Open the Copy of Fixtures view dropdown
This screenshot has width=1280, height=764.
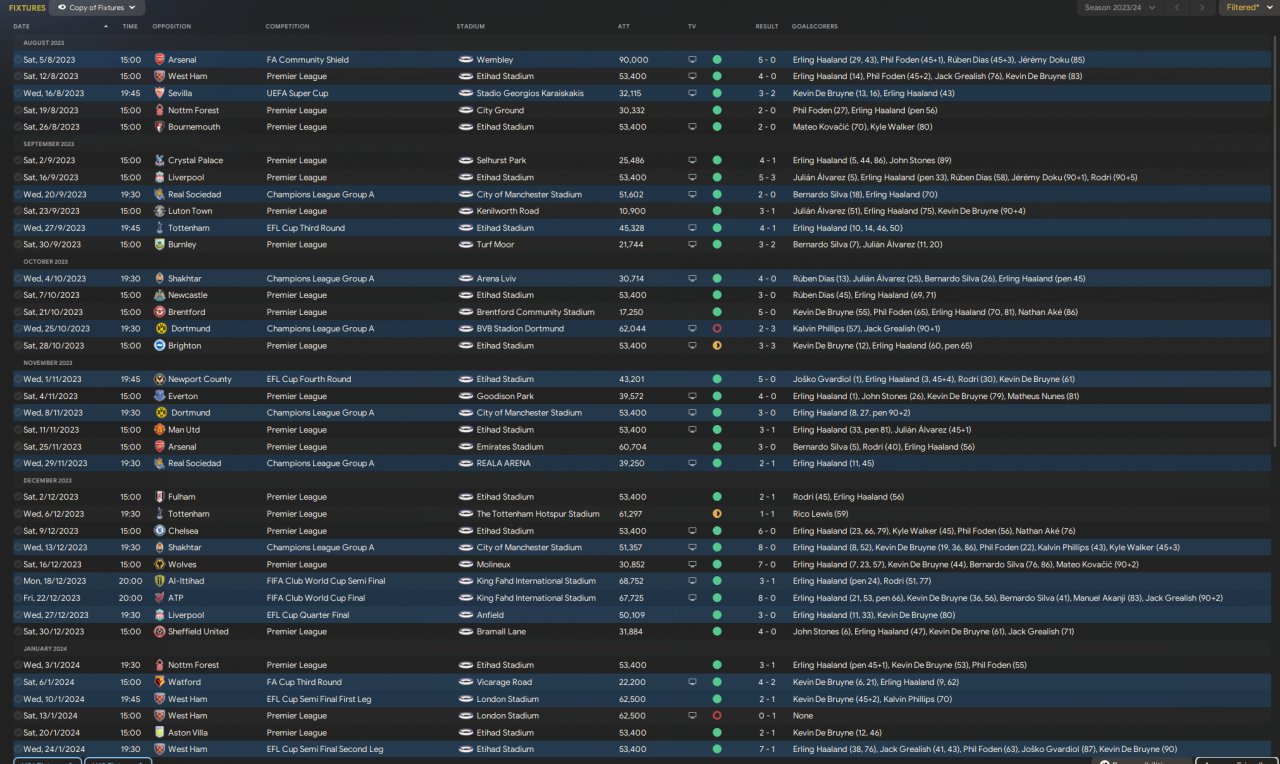97,8
